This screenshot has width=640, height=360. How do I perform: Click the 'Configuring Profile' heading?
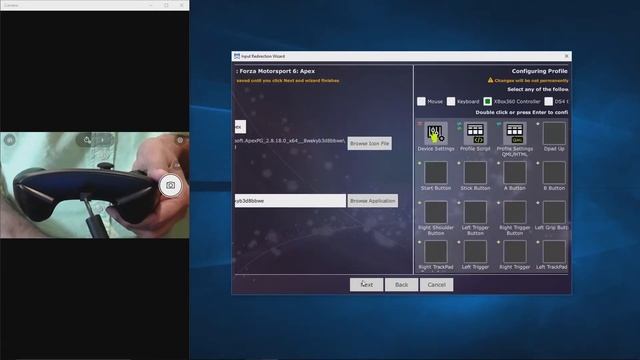pyautogui.click(x=540, y=71)
